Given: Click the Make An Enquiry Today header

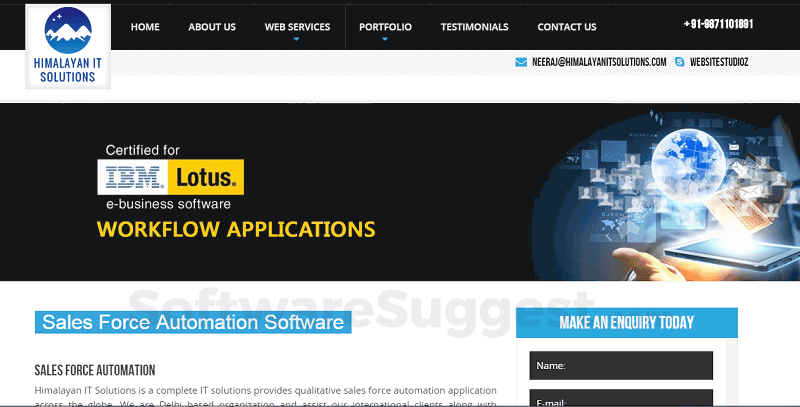Looking at the screenshot, I should tap(627, 322).
